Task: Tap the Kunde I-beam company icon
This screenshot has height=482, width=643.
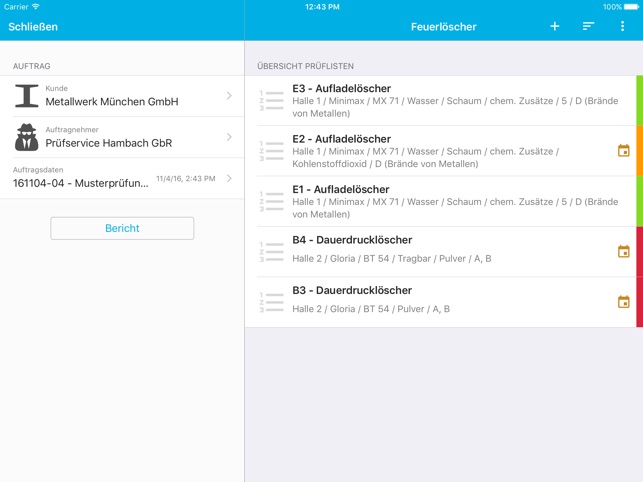Action: [27, 96]
